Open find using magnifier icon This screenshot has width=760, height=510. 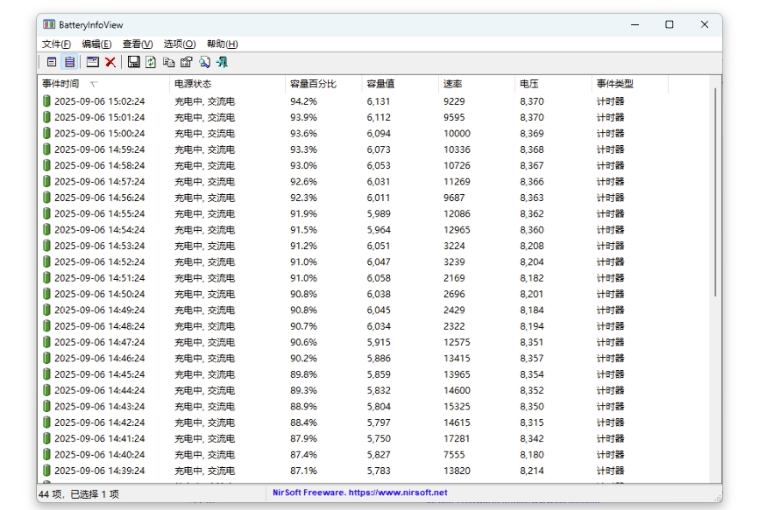point(204,62)
